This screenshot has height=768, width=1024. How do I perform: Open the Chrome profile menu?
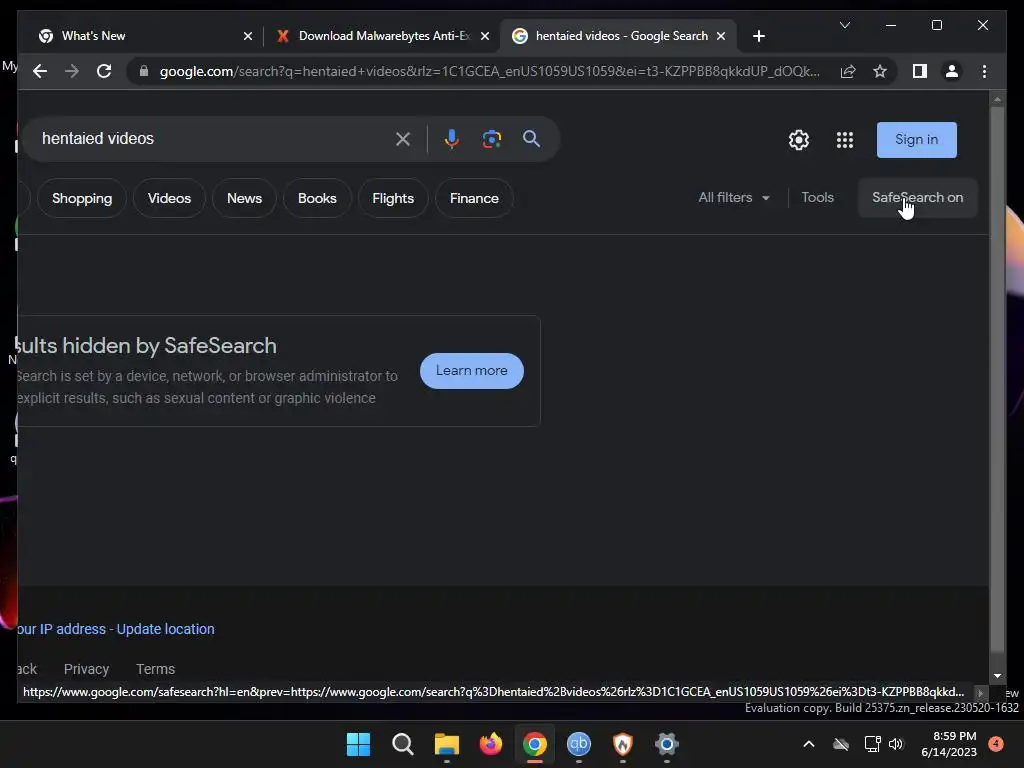pyautogui.click(x=952, y=71)
